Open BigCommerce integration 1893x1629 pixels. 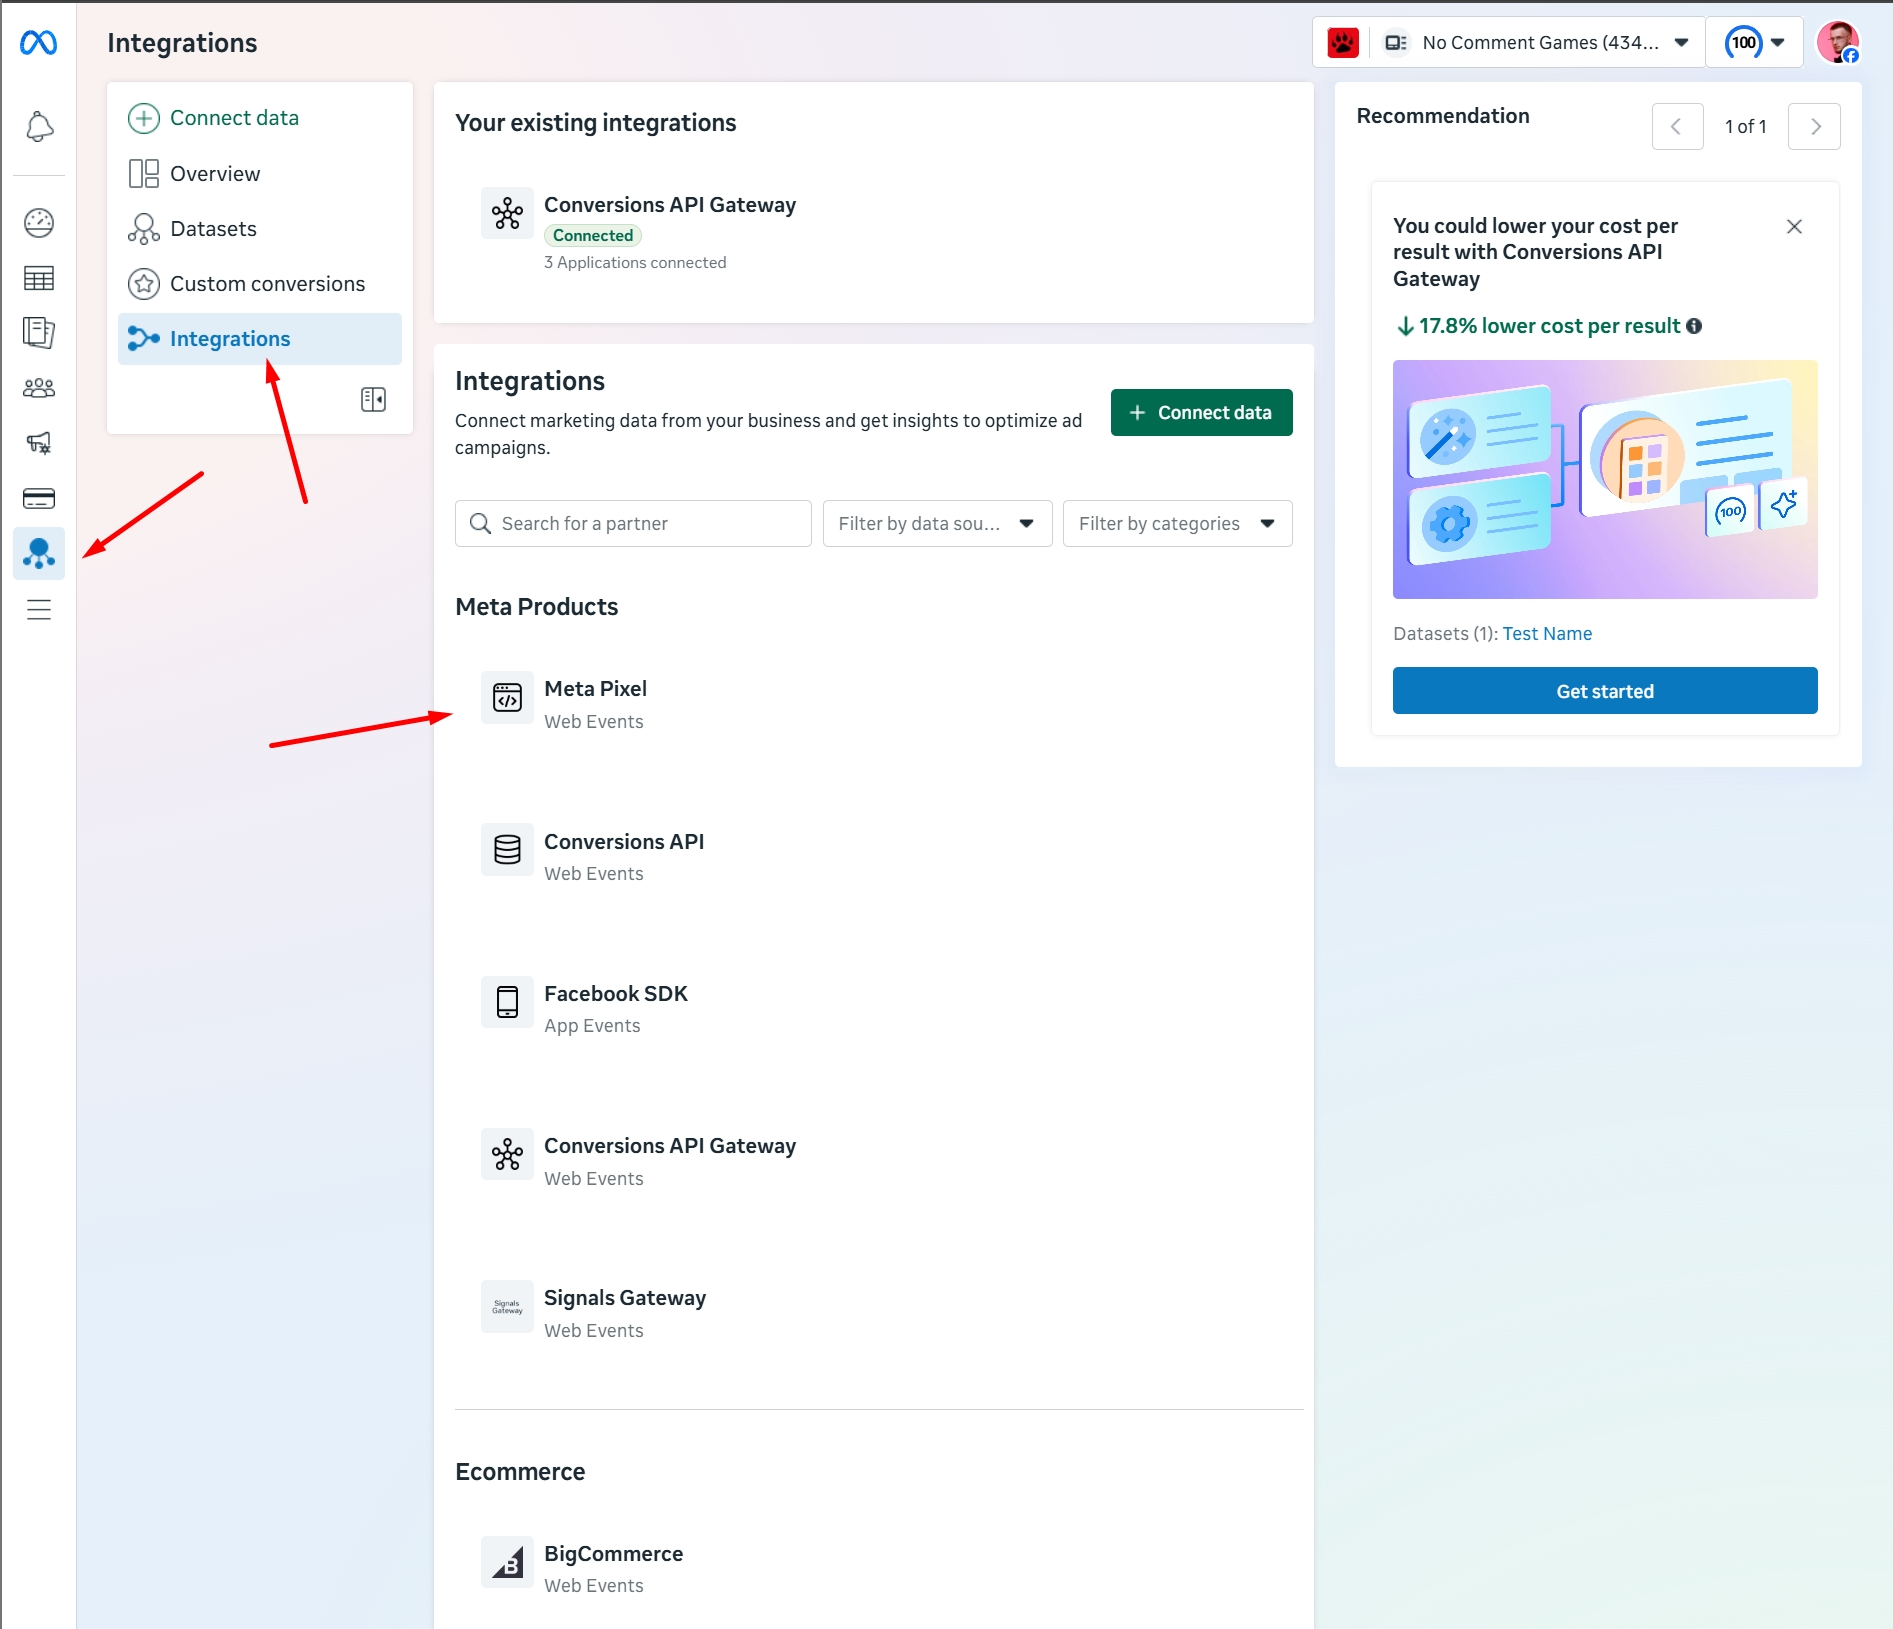click(x=613, y=1554)
